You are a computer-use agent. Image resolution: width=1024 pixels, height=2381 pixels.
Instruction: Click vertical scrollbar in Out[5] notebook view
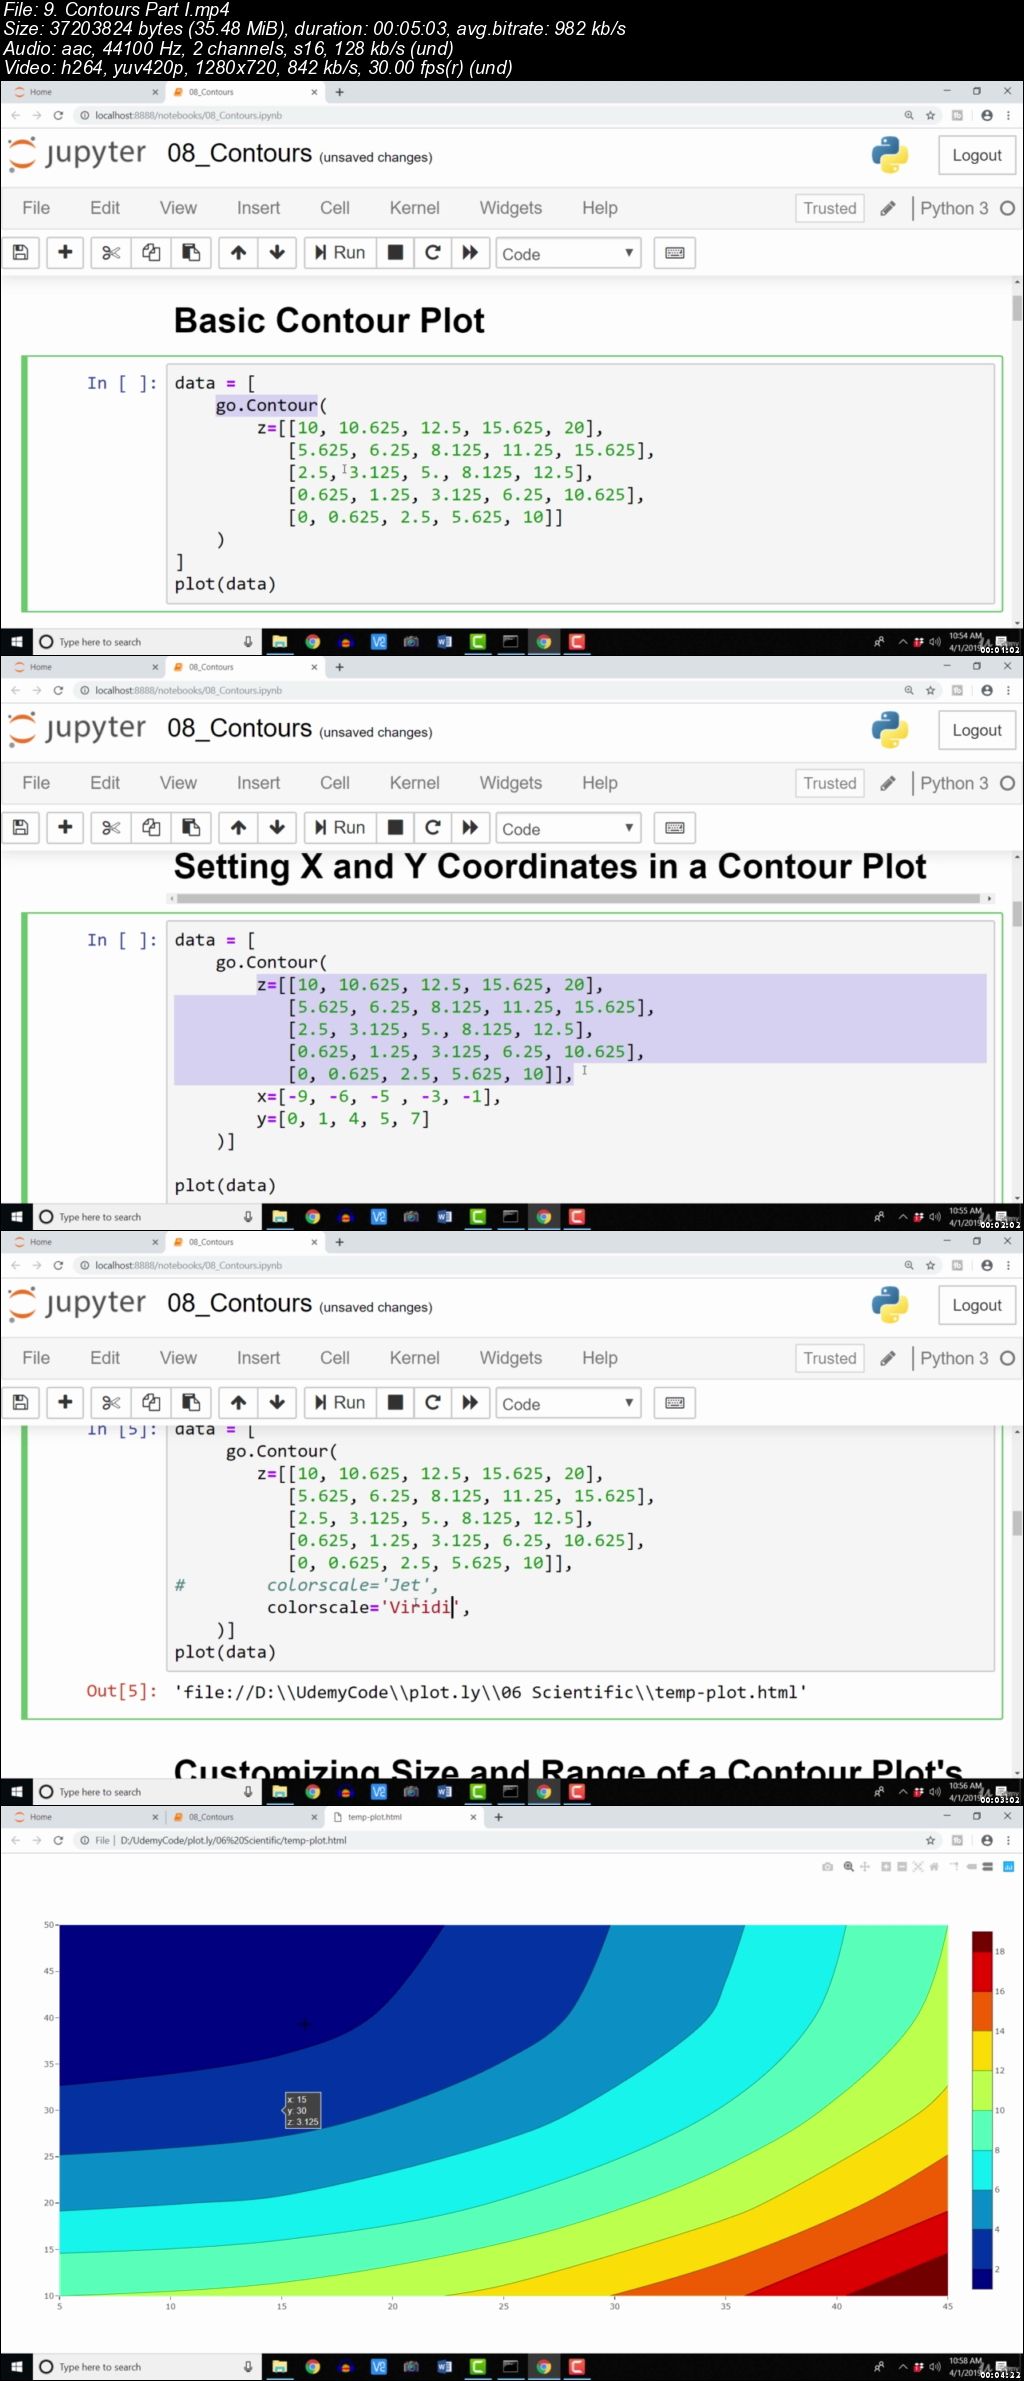[x=1017, y=1523]
